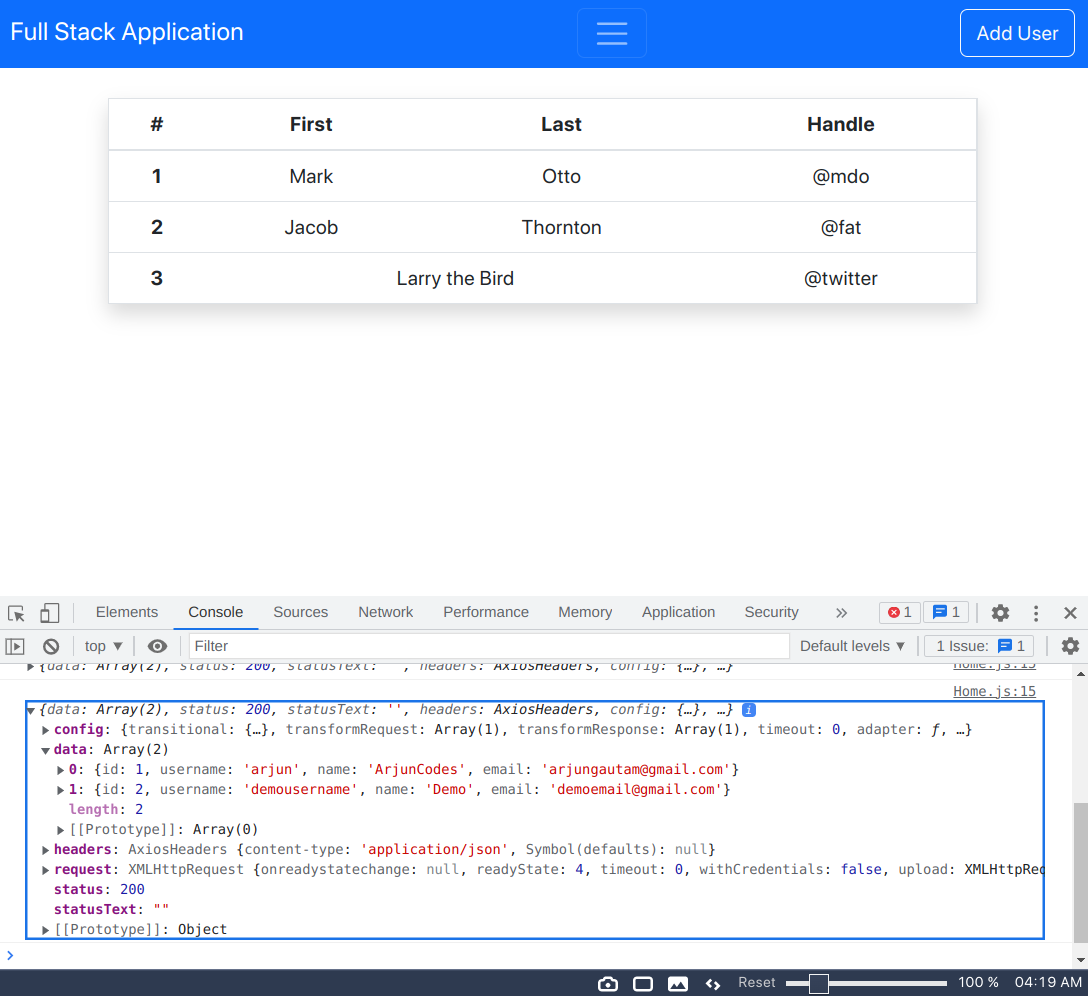Image resolution: width=1088 pixels, height=996 pixels.
Task: Open the Full Stack Application brand link
Action: click(x=127, y=32)
